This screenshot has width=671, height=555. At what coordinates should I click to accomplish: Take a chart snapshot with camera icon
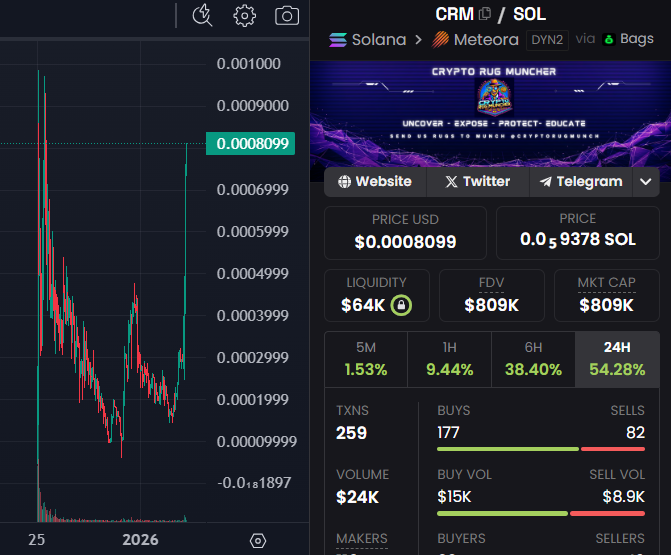click(287, 16)
